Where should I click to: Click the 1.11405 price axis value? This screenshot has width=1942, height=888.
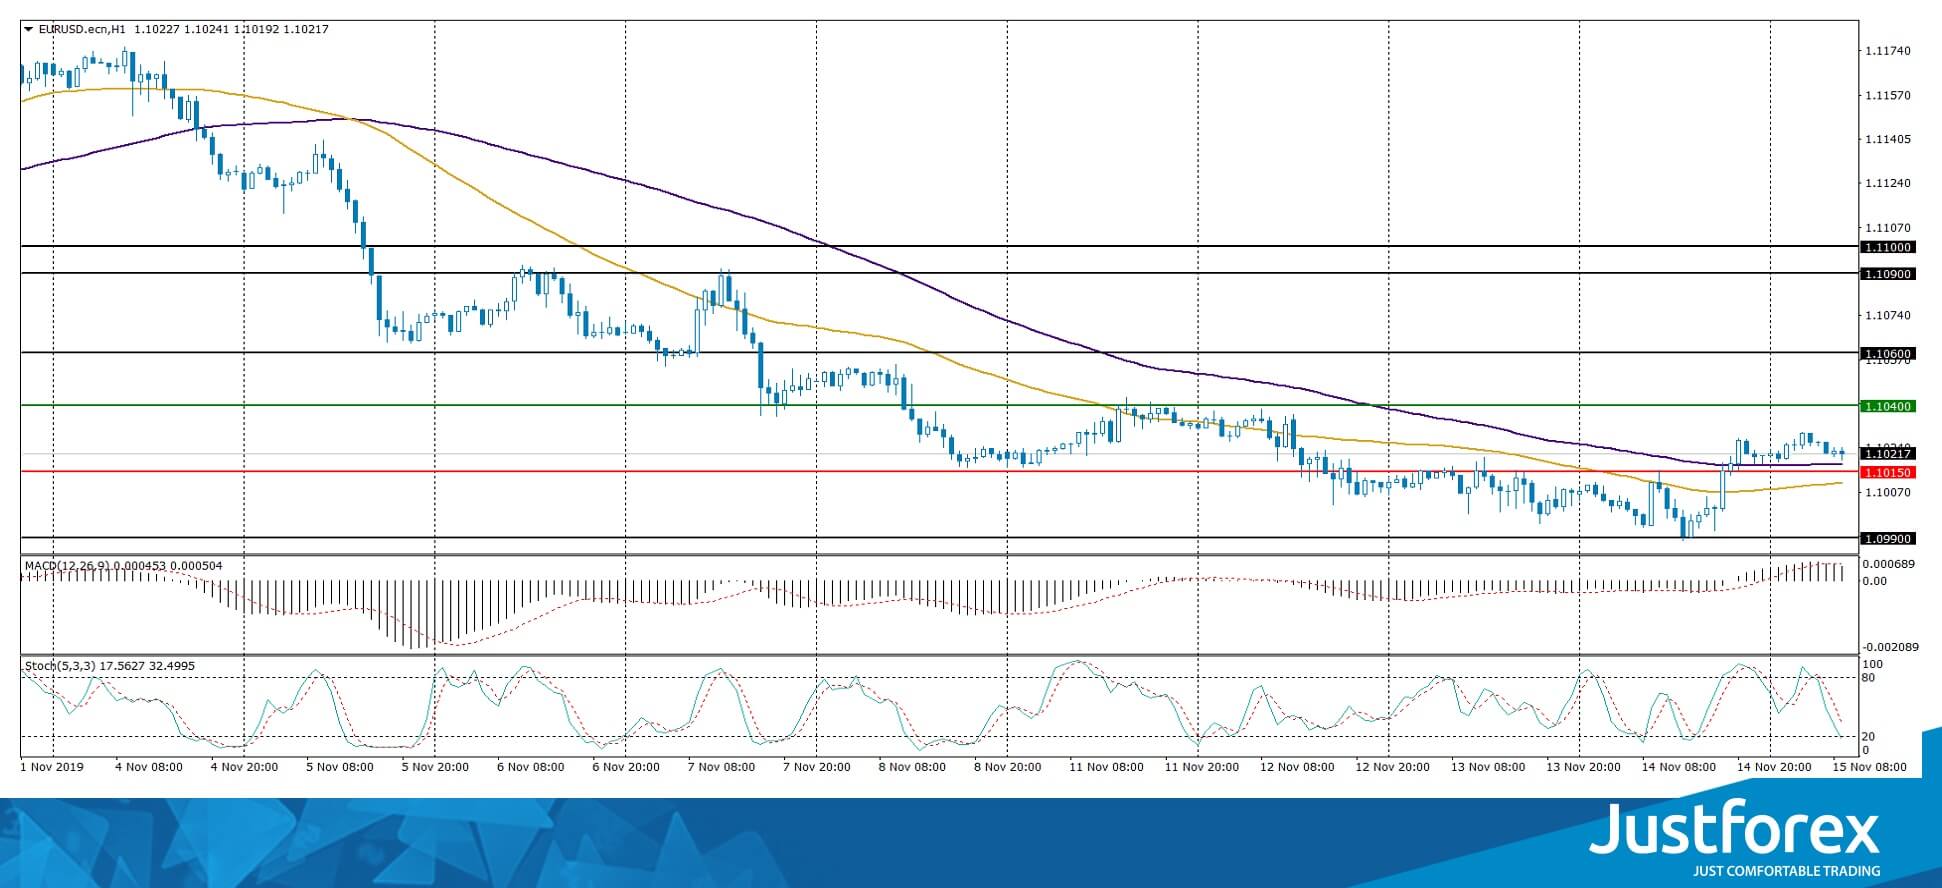pyautogui.click(x=1887, y=140)
